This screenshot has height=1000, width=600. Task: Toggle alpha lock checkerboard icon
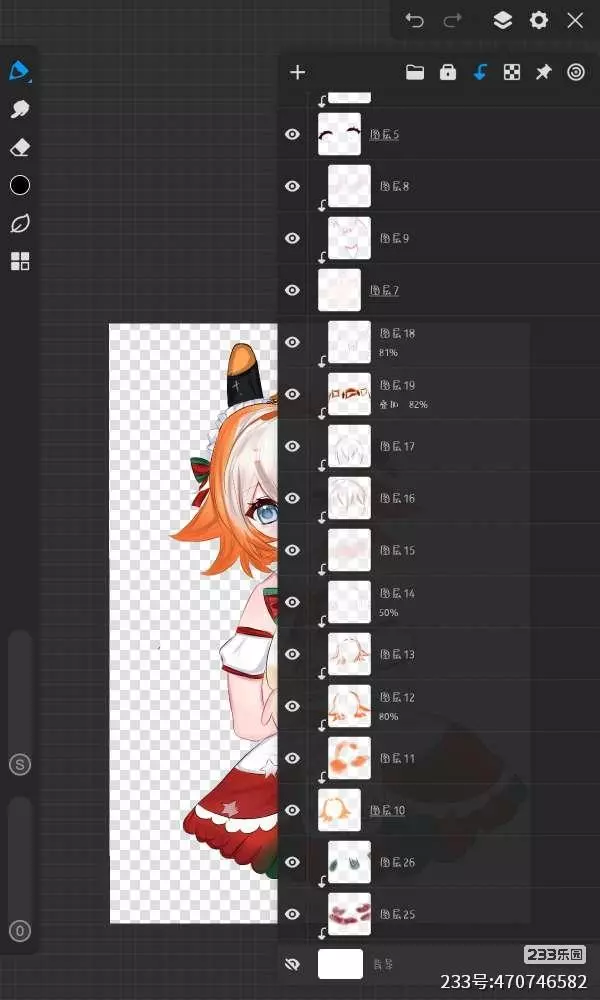tap(511, 73)
